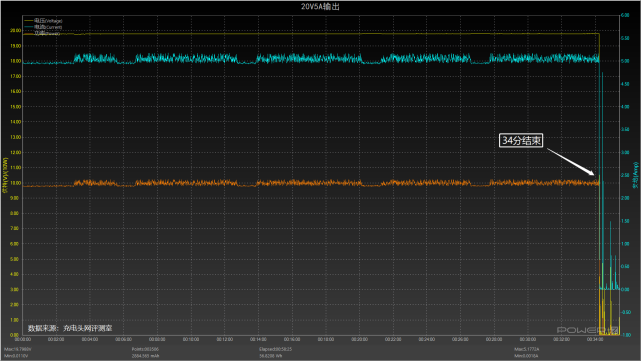Click the 10.00 left axis label
641x361 pixels.
coord(15,183)
